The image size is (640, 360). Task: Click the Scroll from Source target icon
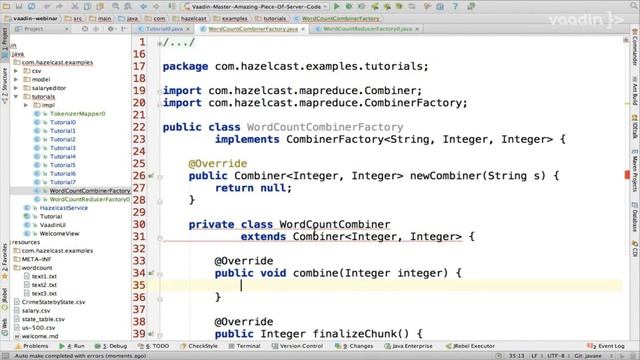[85, 29]
